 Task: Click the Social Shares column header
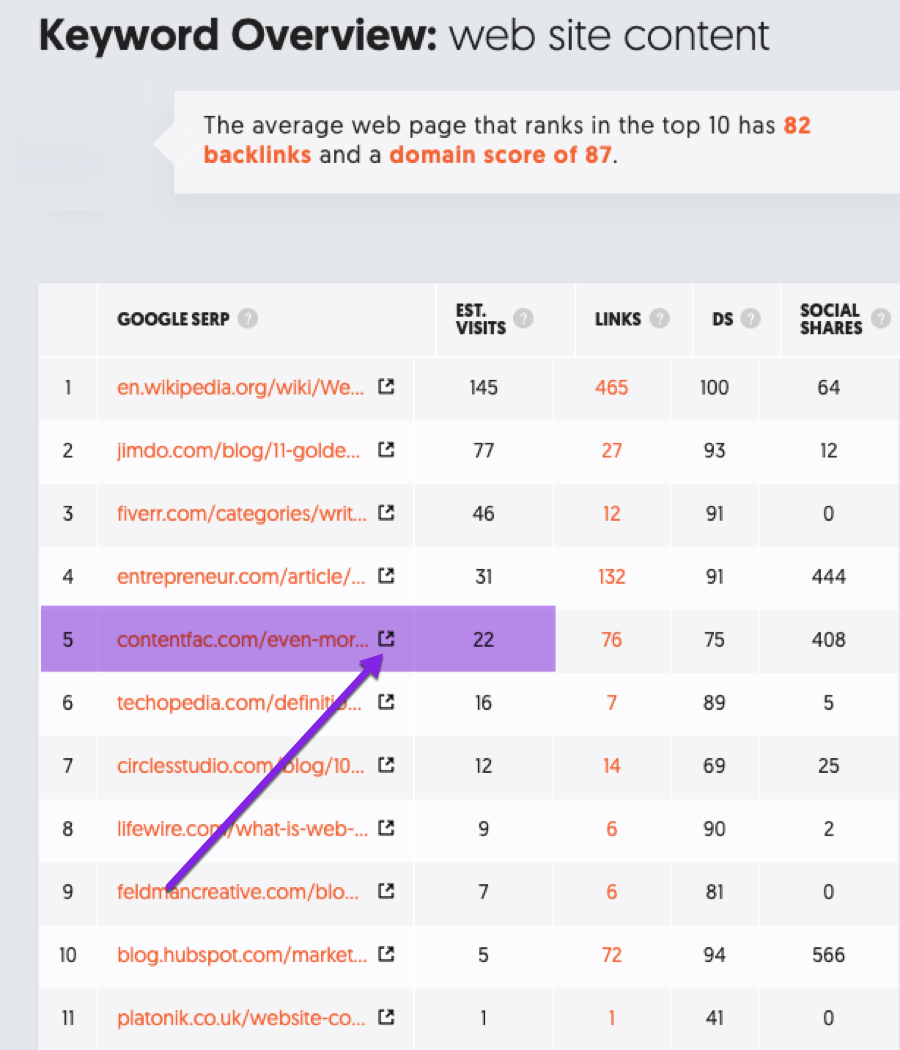point(830,319)
